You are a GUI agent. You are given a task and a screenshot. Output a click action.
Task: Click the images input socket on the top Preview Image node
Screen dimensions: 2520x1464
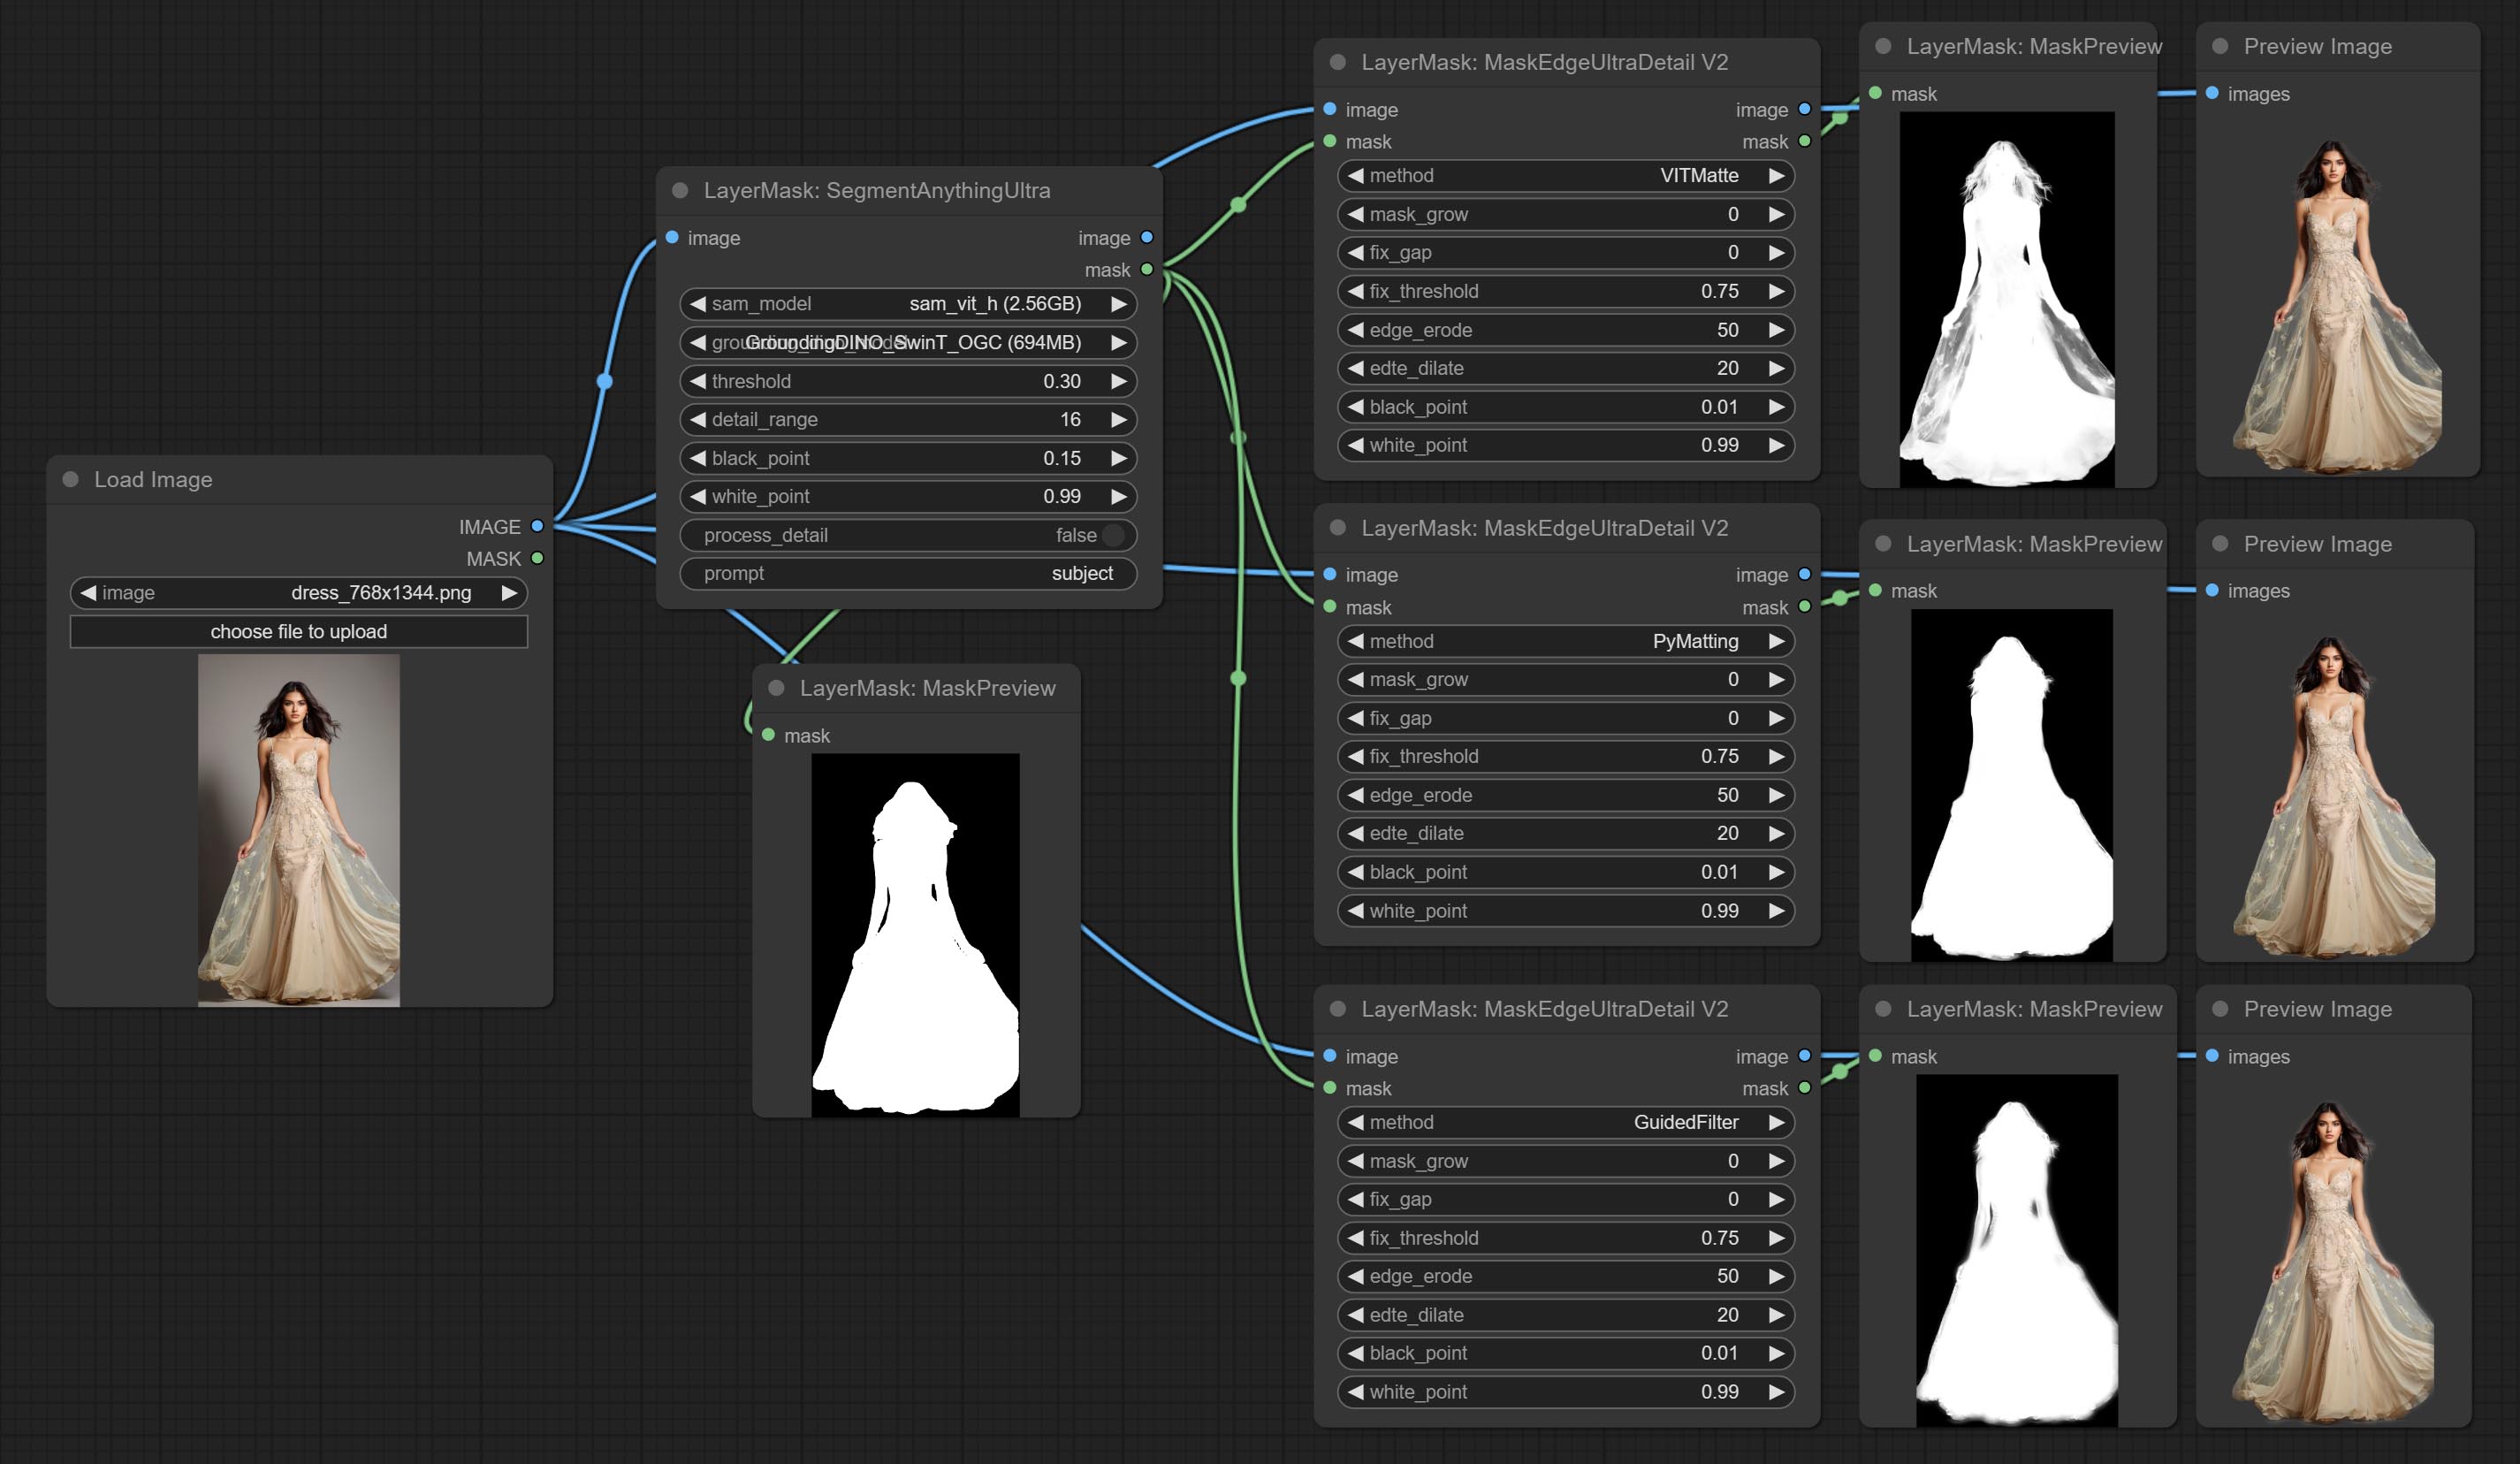tap(2212, 93)
